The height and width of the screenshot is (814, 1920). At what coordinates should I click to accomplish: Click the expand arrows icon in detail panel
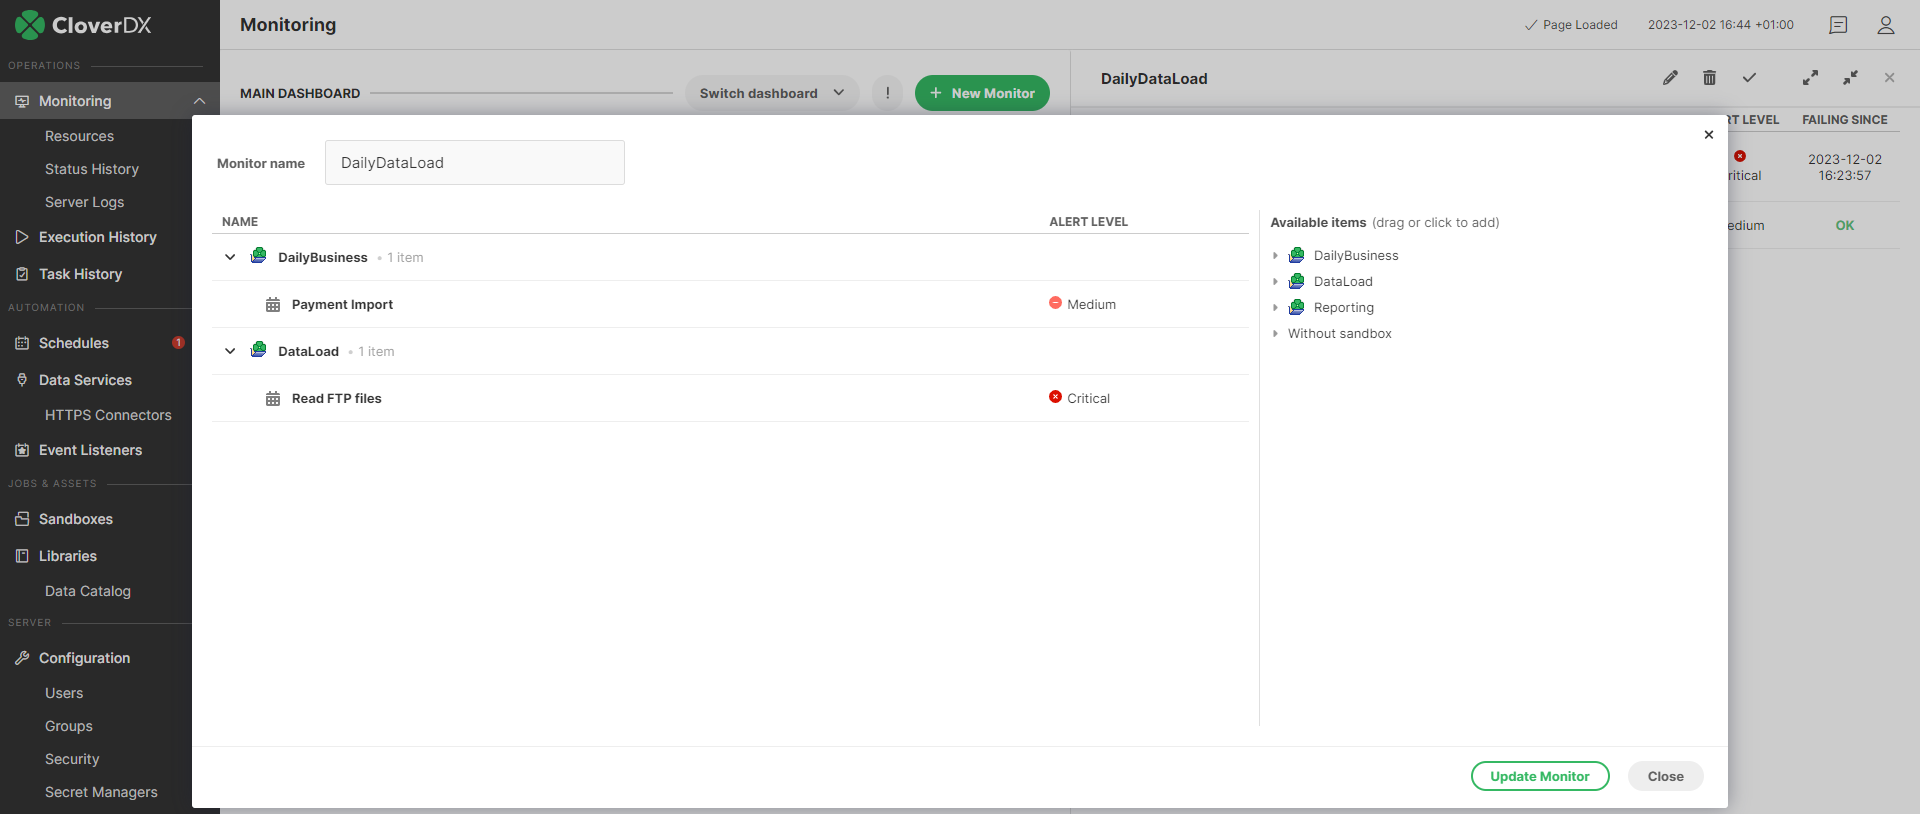[1810, 78]
